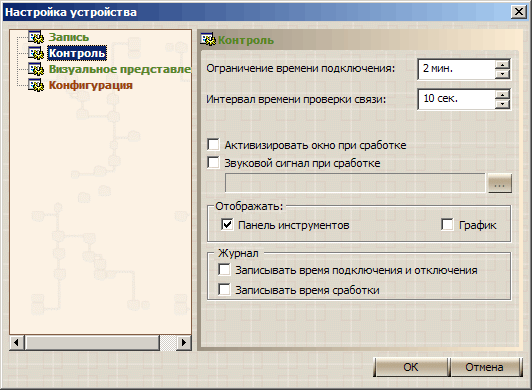
Task: Enable Звуковой сигнал при сработке checkbox
Action: pyautogui.click(x=213, y=162)
